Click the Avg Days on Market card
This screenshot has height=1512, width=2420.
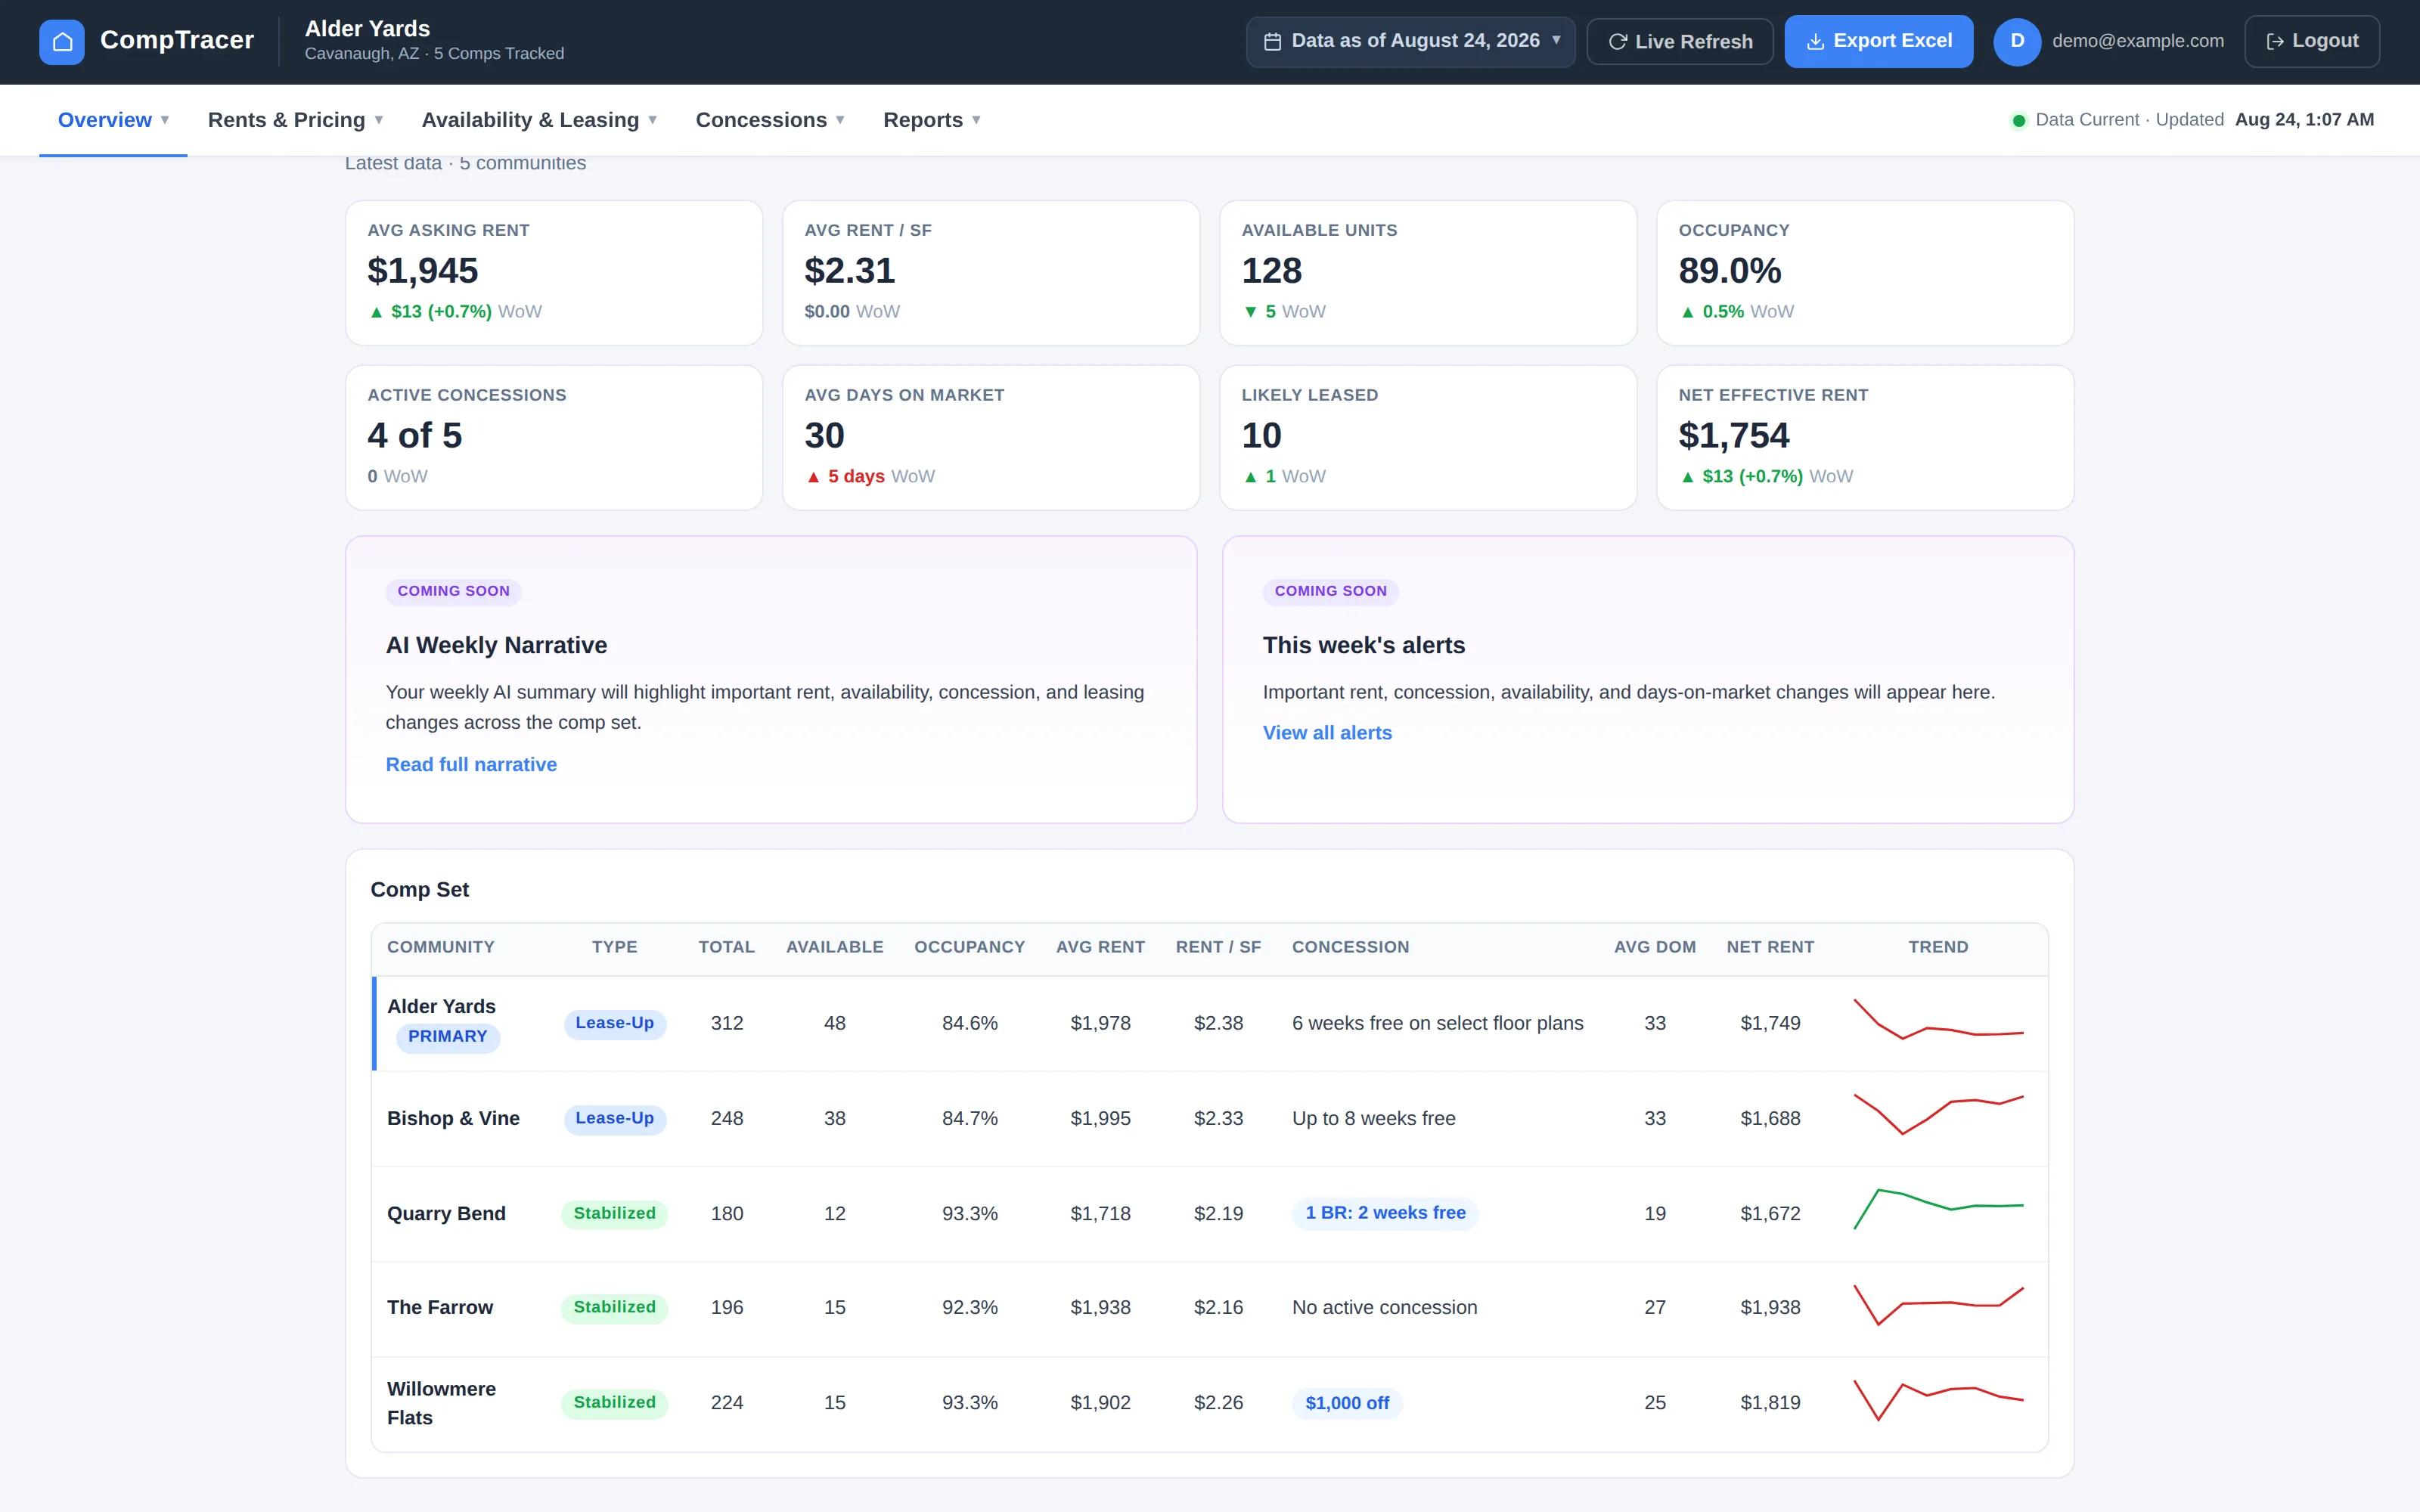(991, 438)
